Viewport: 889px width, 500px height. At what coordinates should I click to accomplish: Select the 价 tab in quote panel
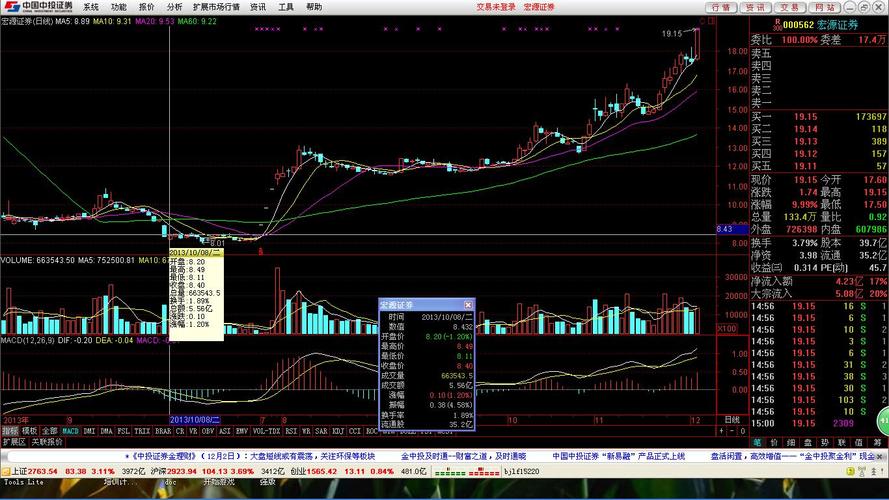click(774, 443)
